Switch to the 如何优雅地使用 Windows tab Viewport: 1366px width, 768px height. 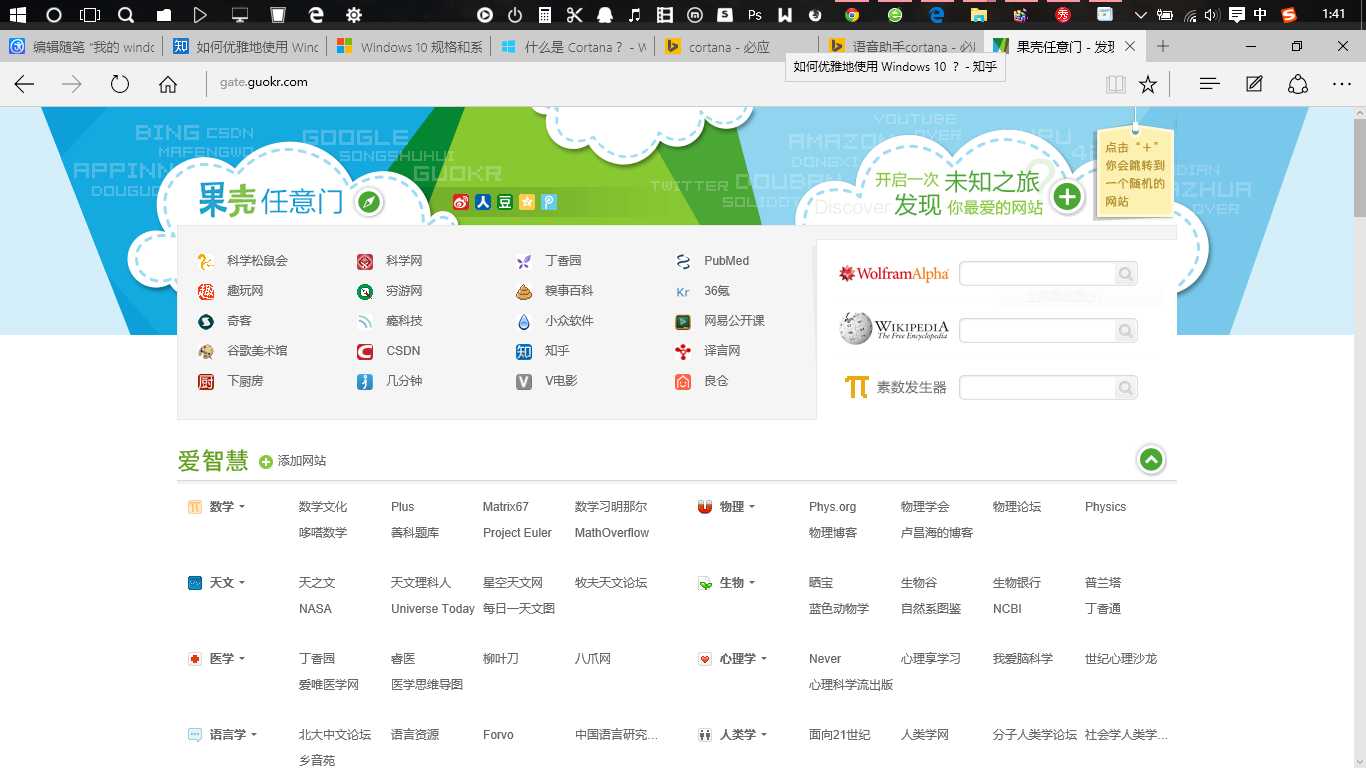pos(245,47)
